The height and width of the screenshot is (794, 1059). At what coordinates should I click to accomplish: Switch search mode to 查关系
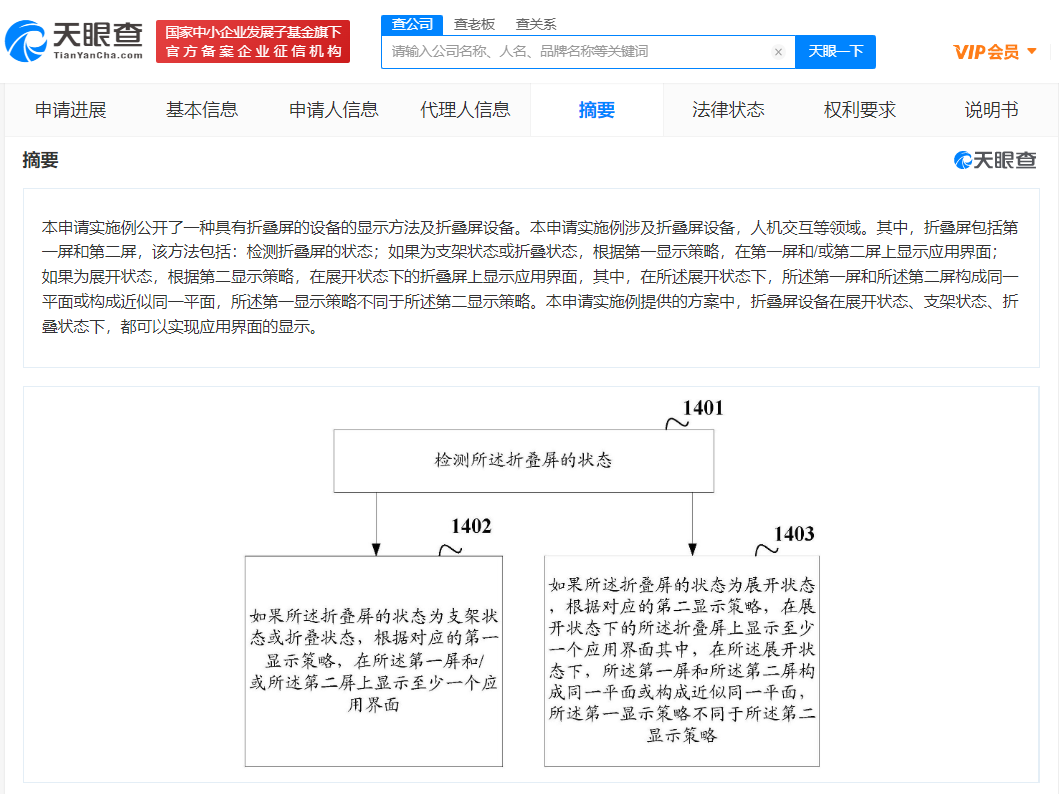click(x=536, y=23)
